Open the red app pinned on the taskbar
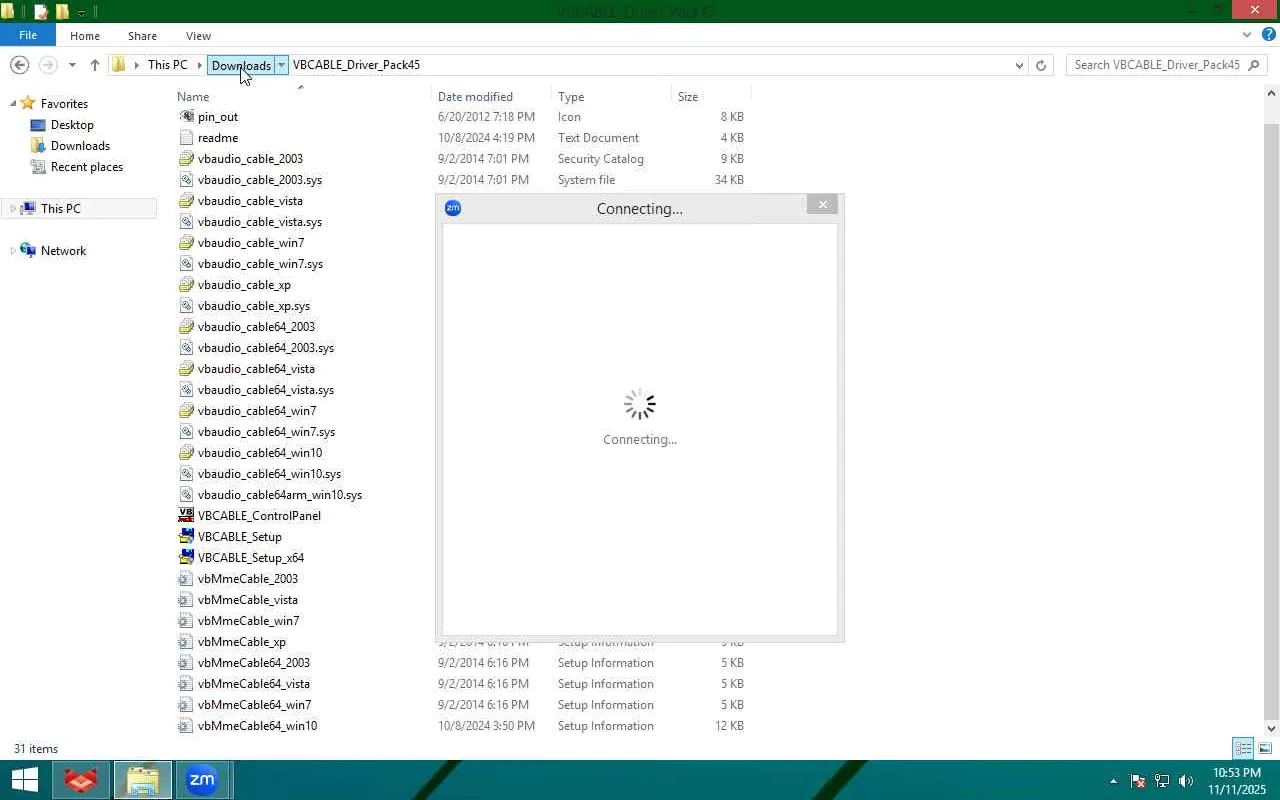The height and width of the screenshot is (800, 1280). pos(81,780)
